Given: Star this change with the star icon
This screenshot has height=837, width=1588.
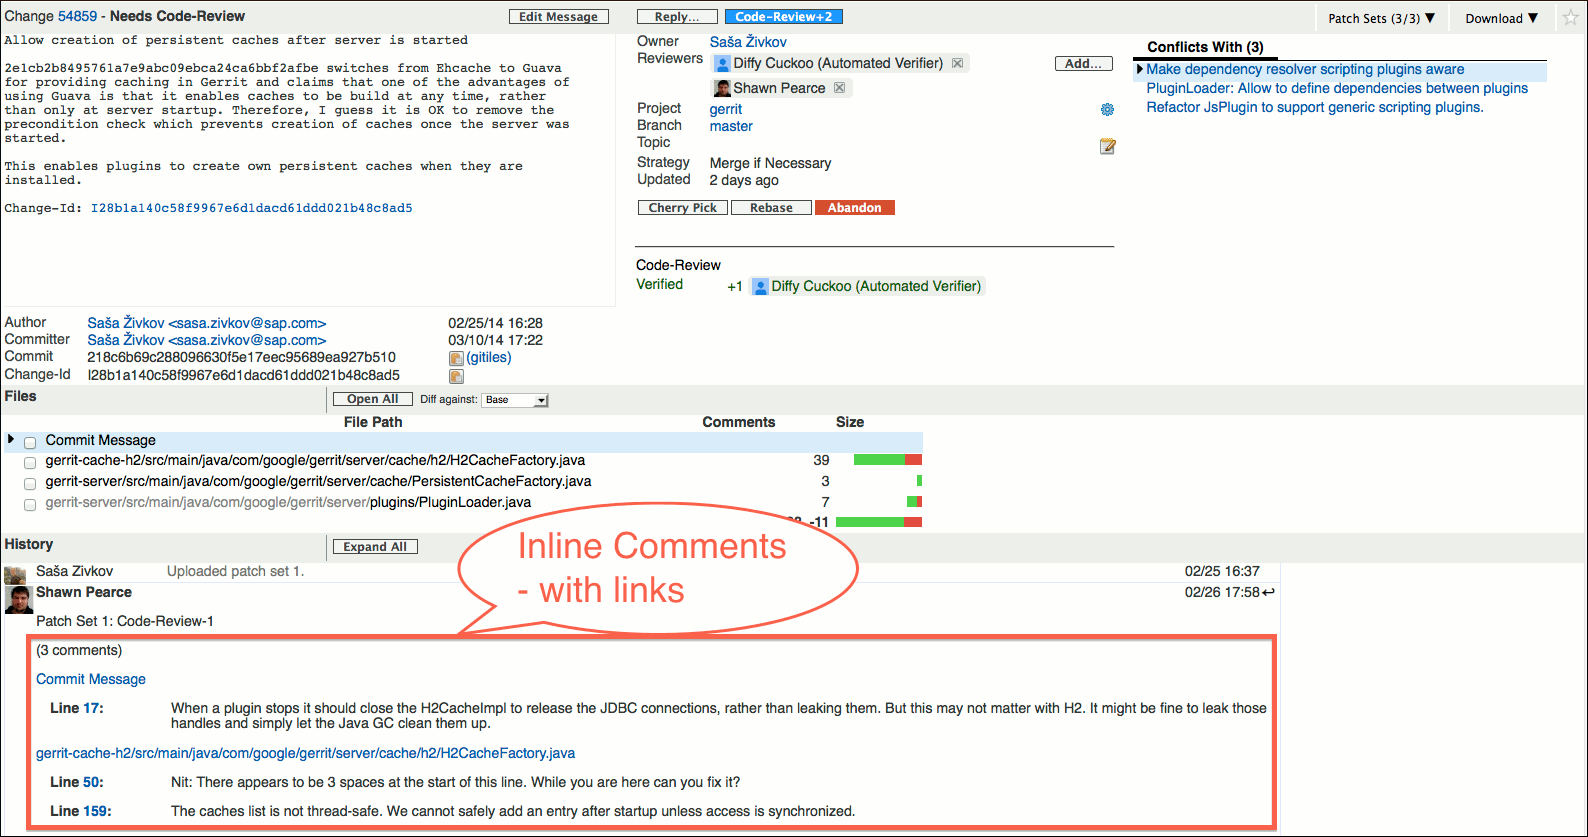Looking at the screenshot, I should [x=1571, y=18].
